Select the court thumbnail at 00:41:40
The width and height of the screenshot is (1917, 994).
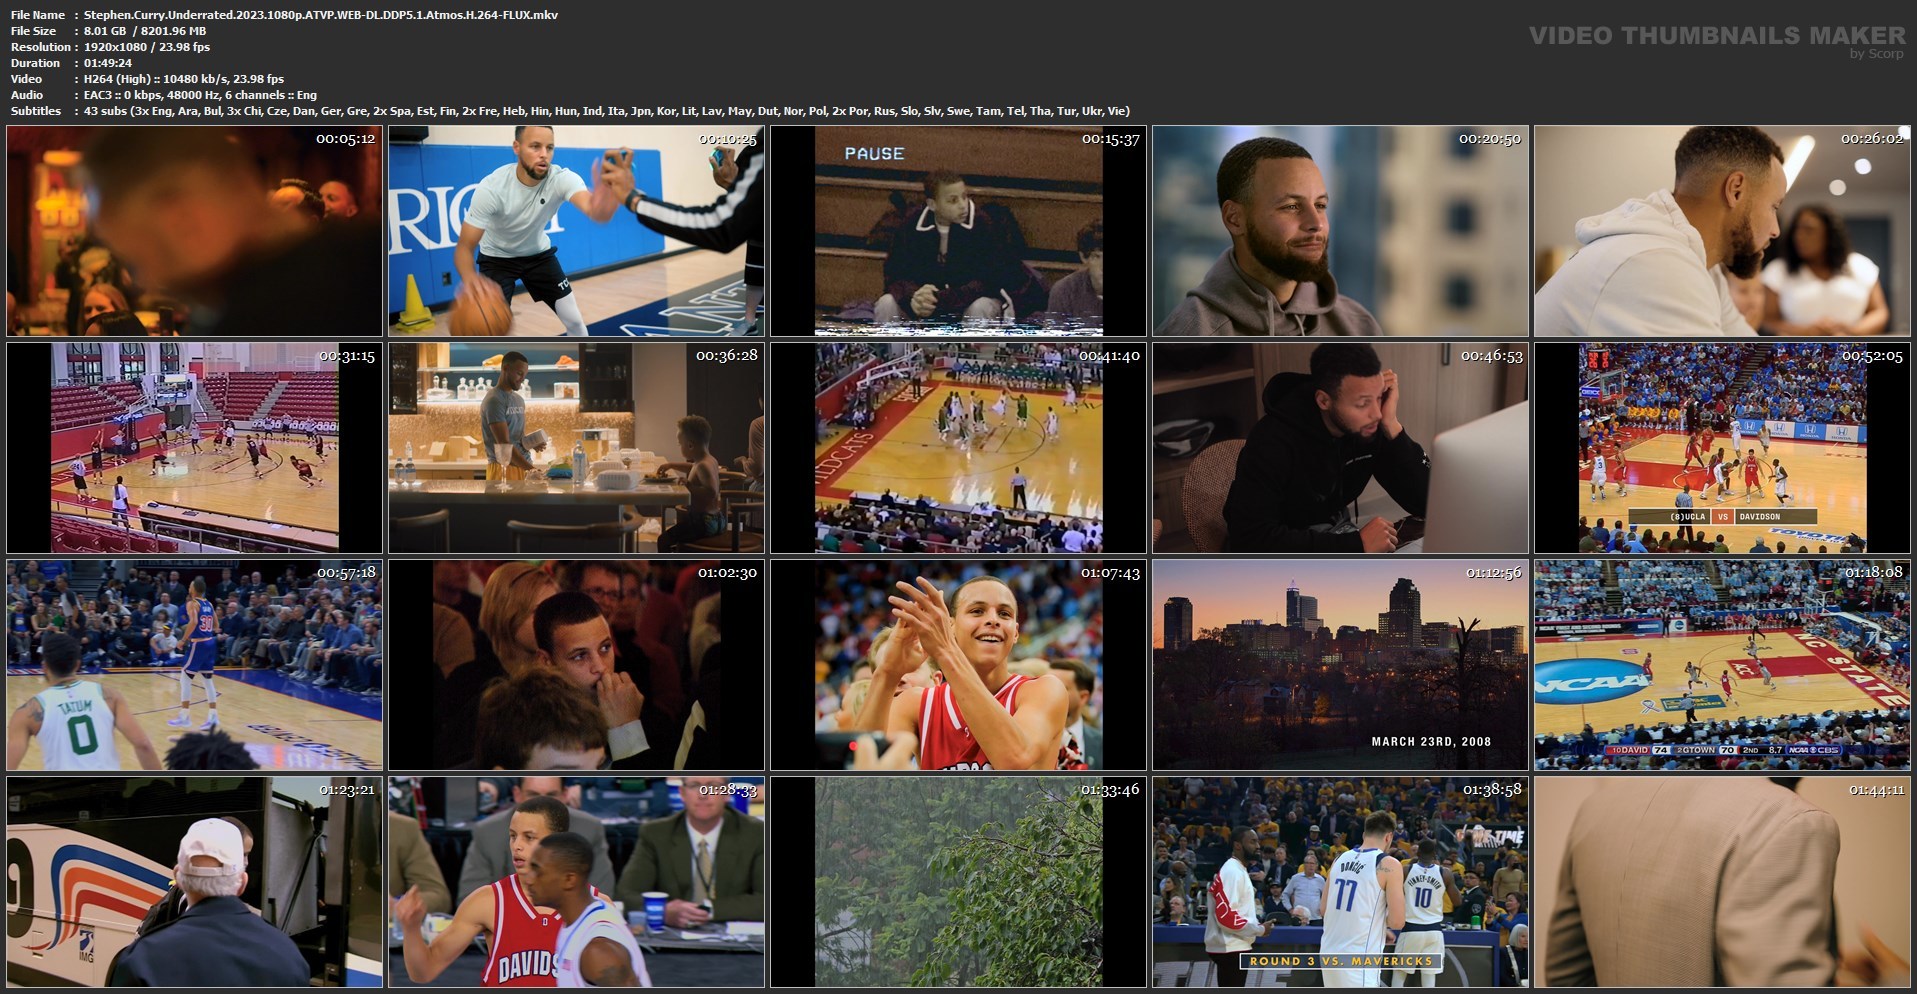(x=959, y=448)
